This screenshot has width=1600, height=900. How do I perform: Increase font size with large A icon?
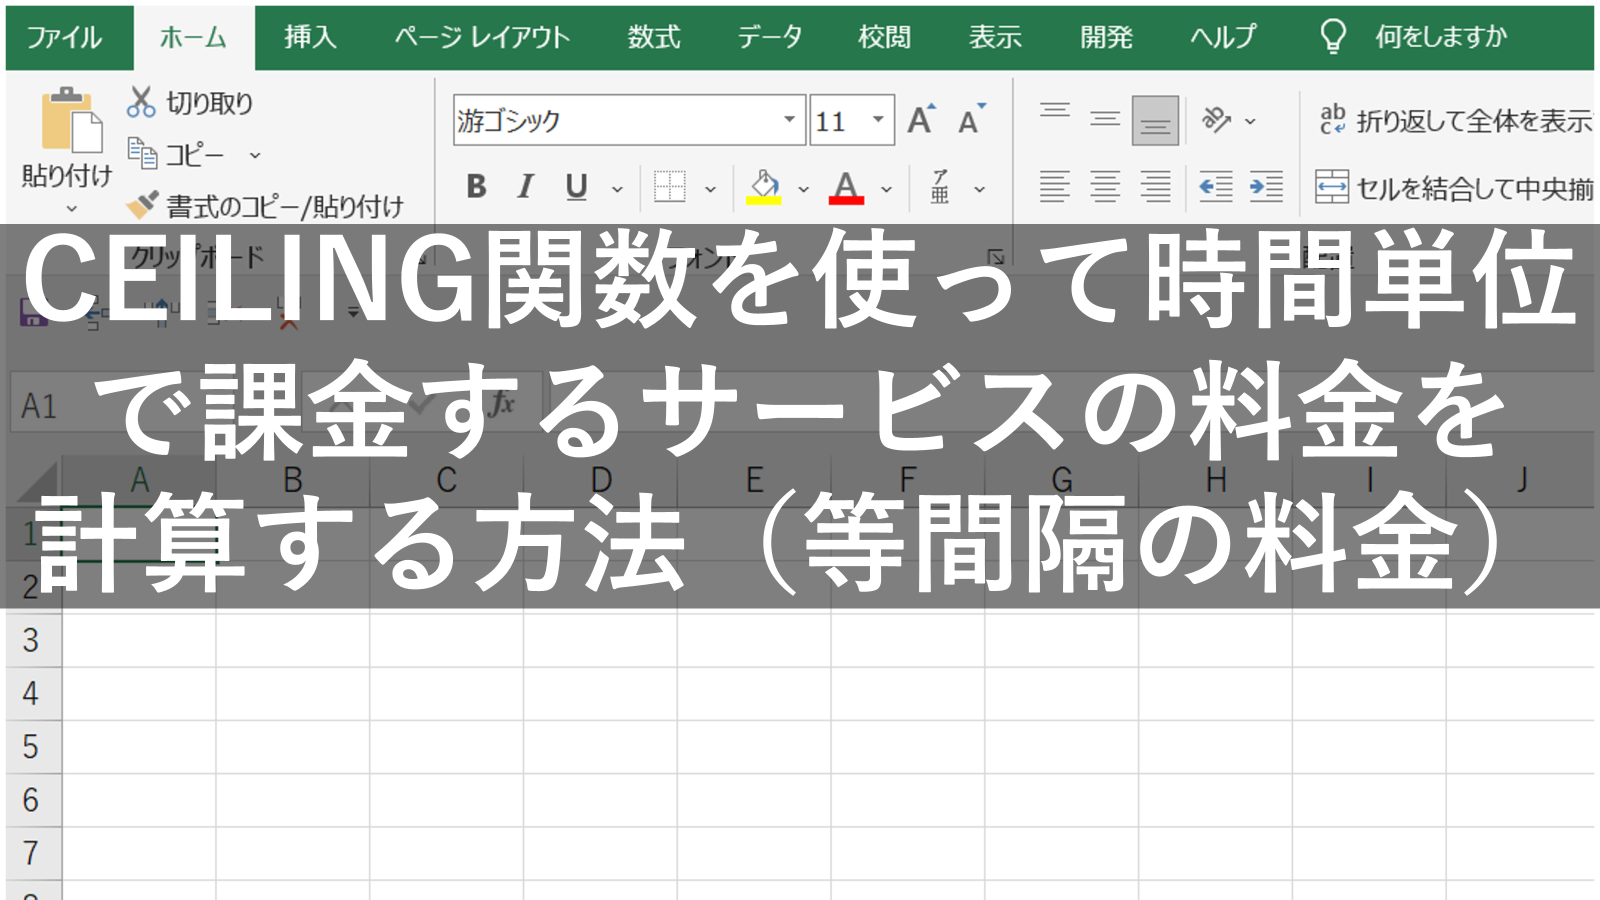[x=921, y=120]
